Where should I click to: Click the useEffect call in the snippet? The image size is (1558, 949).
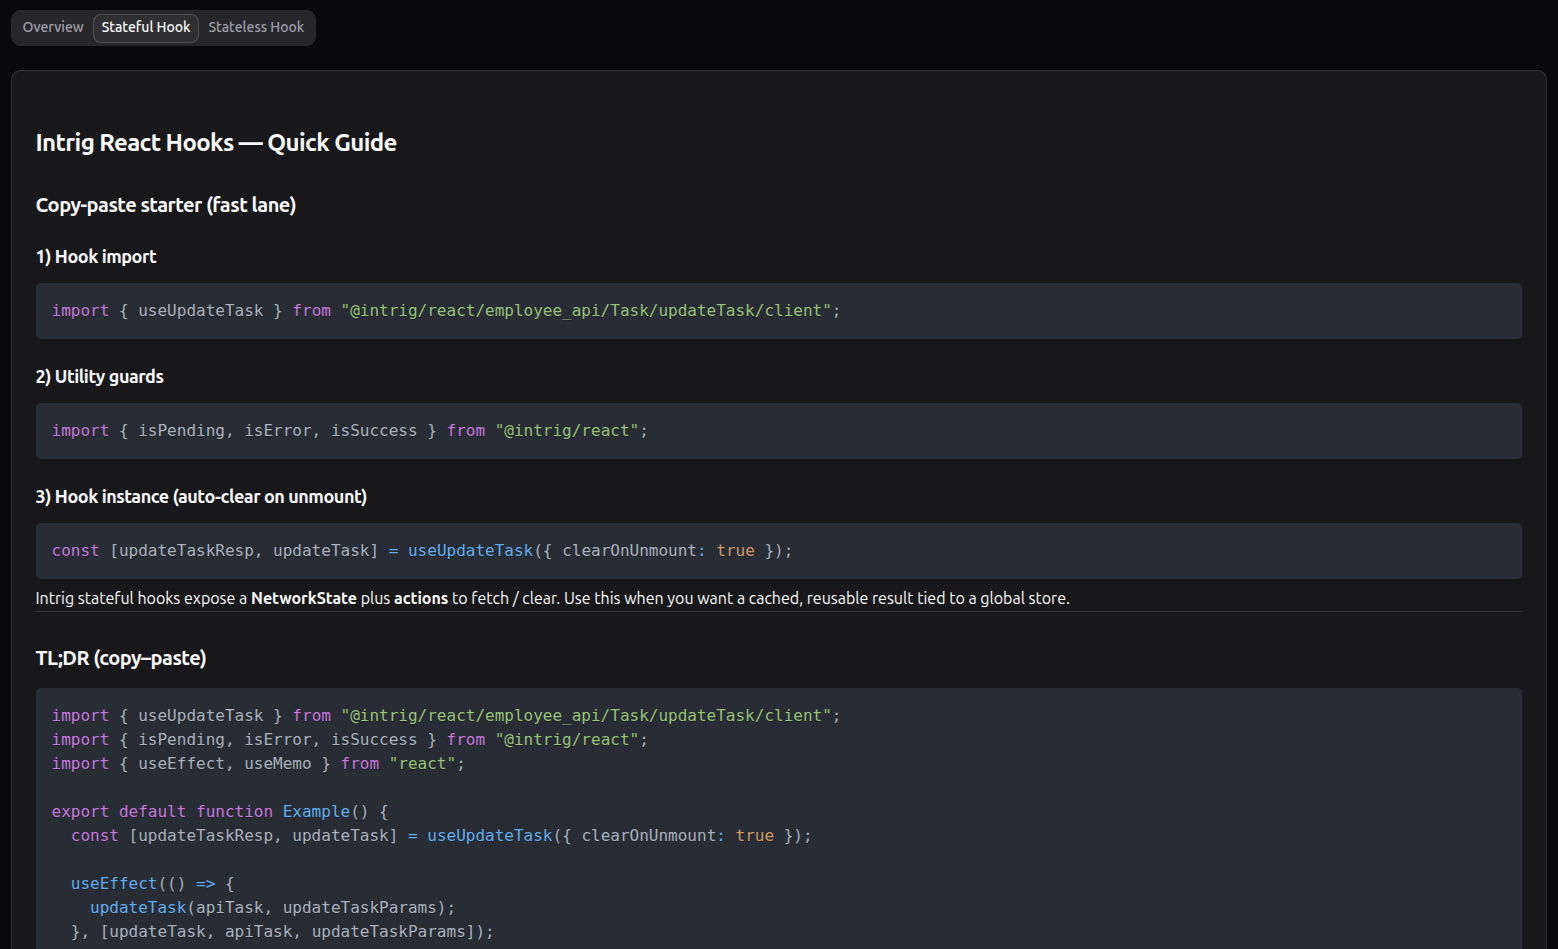click(113, 883)
